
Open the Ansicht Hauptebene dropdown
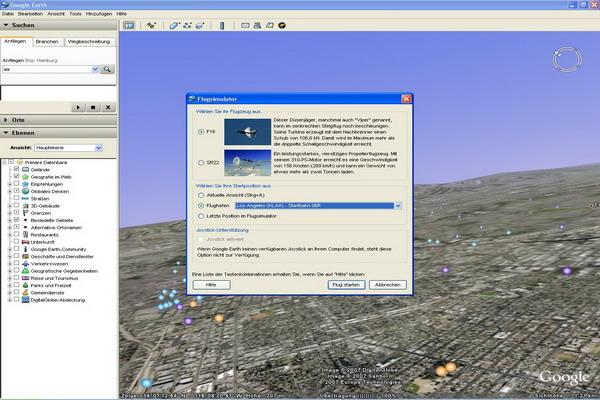(98, 148)
